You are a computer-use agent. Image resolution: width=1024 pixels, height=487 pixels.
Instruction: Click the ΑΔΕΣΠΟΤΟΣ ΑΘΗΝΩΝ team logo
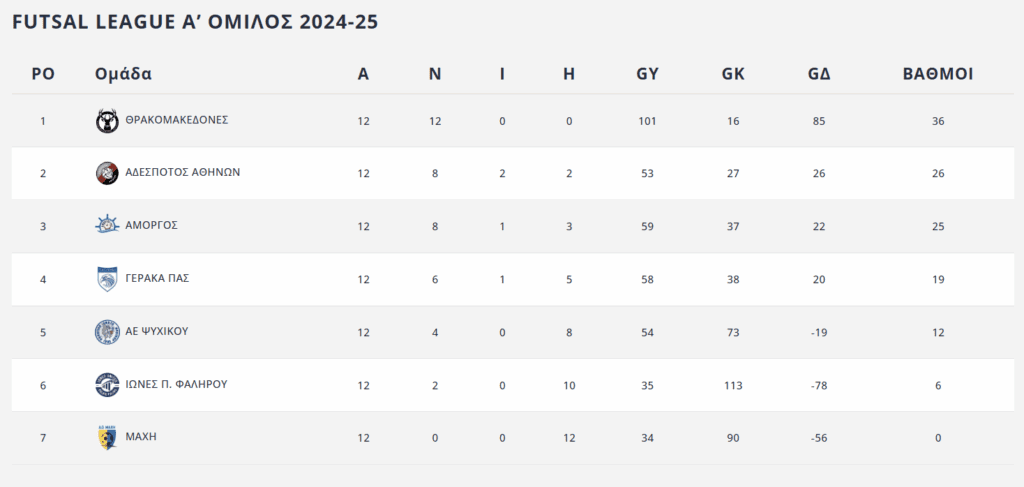click(107, 173)
